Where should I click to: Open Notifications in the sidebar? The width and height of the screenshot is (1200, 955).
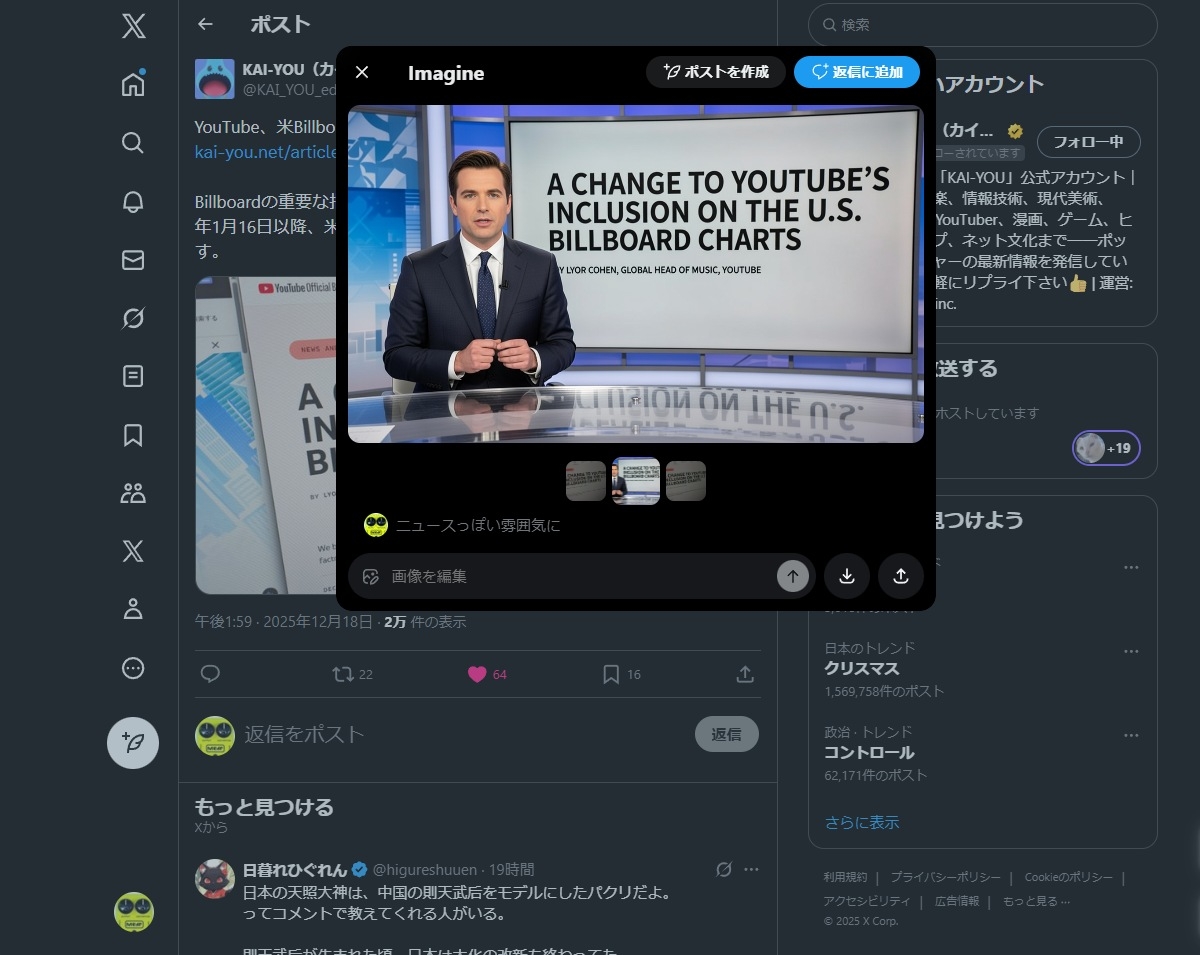(132, 200)
